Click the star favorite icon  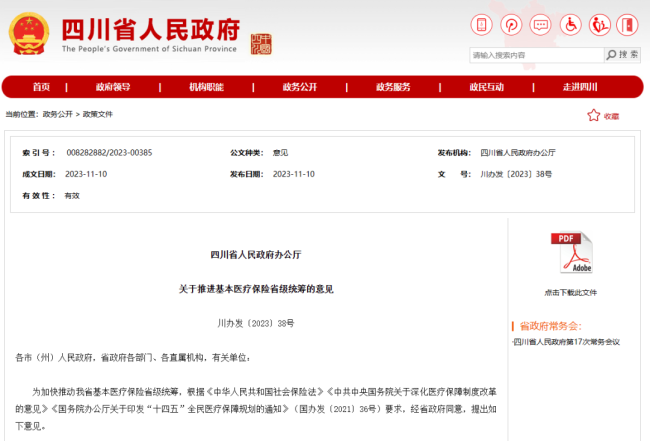[x=594, y=115]
